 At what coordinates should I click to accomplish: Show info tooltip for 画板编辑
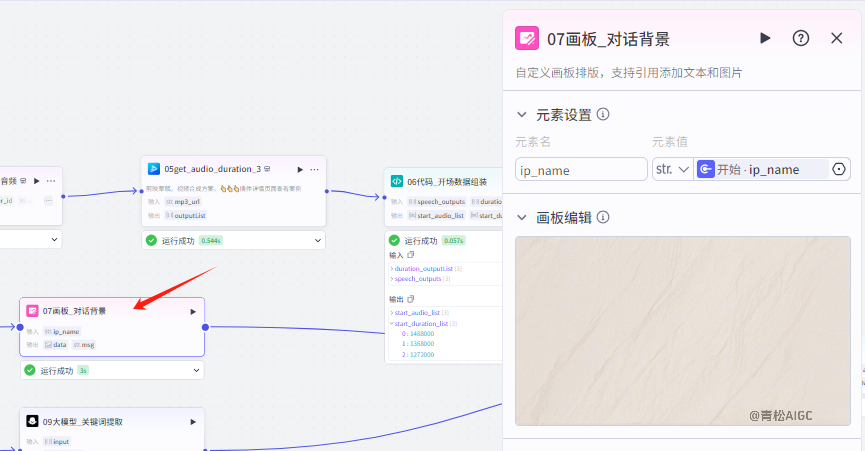603,217
